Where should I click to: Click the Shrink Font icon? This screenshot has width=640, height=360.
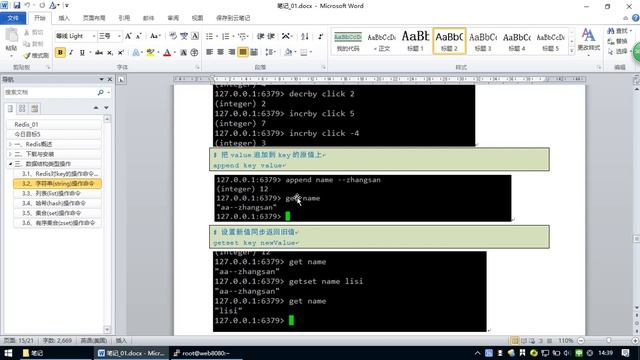pos(138,36)
